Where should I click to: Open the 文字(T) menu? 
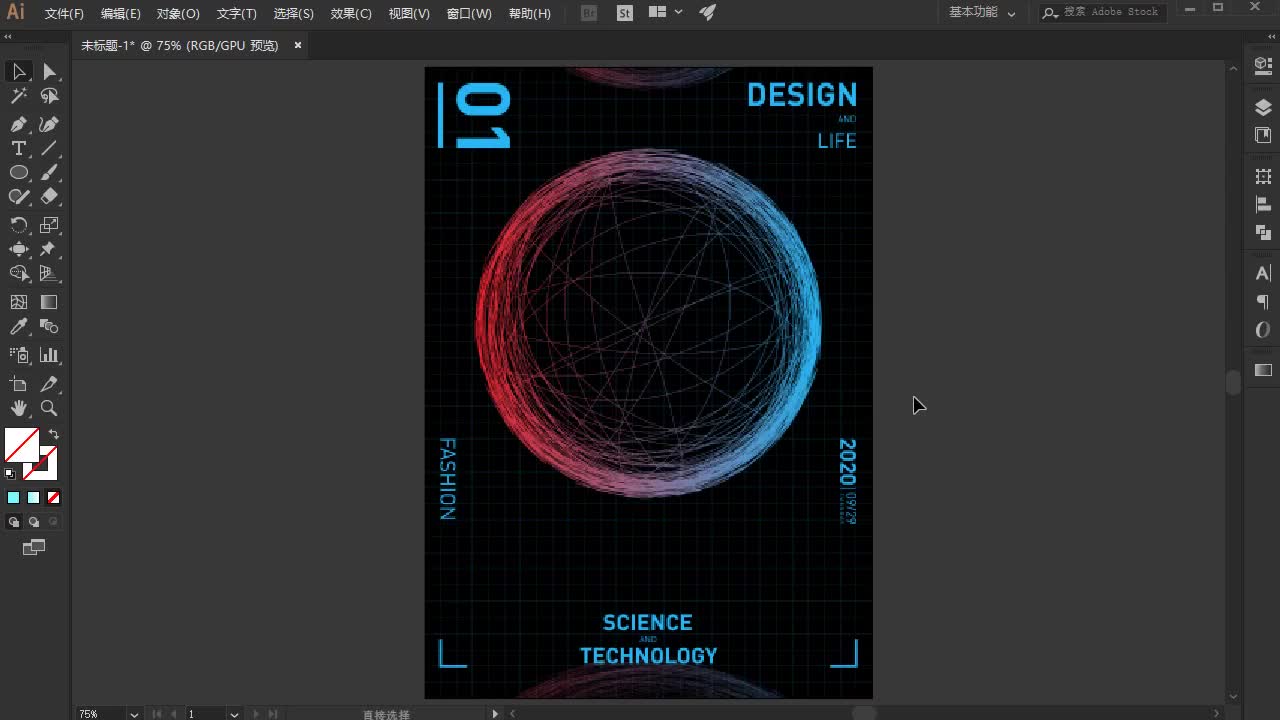236,13
